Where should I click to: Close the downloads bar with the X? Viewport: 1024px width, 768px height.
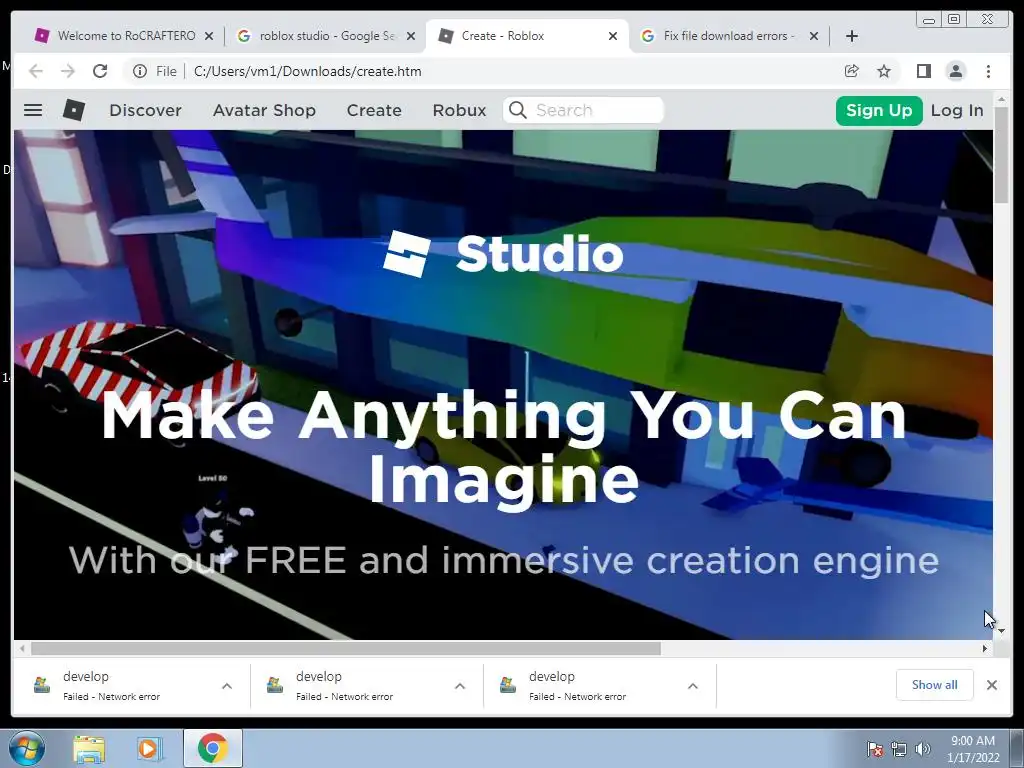[991, 685]
